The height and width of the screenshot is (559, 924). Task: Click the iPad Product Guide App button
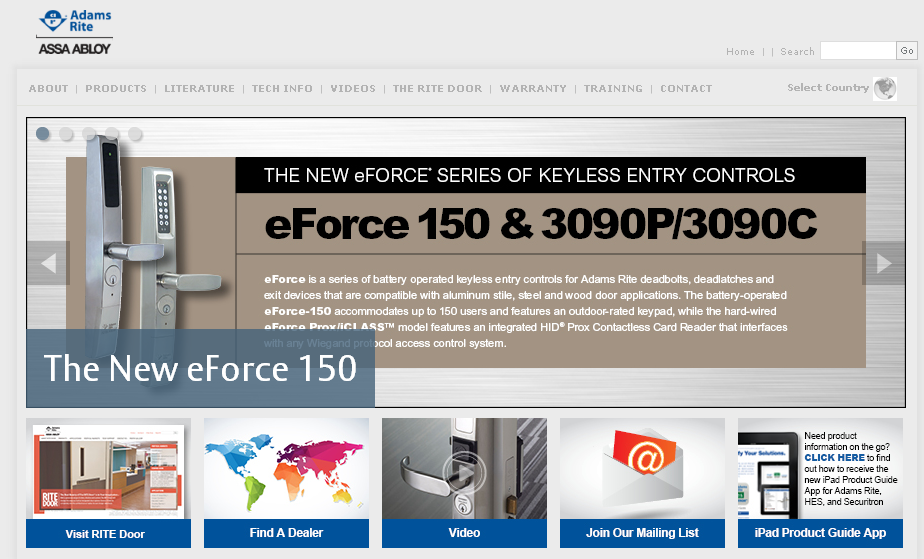coord(820,533)
